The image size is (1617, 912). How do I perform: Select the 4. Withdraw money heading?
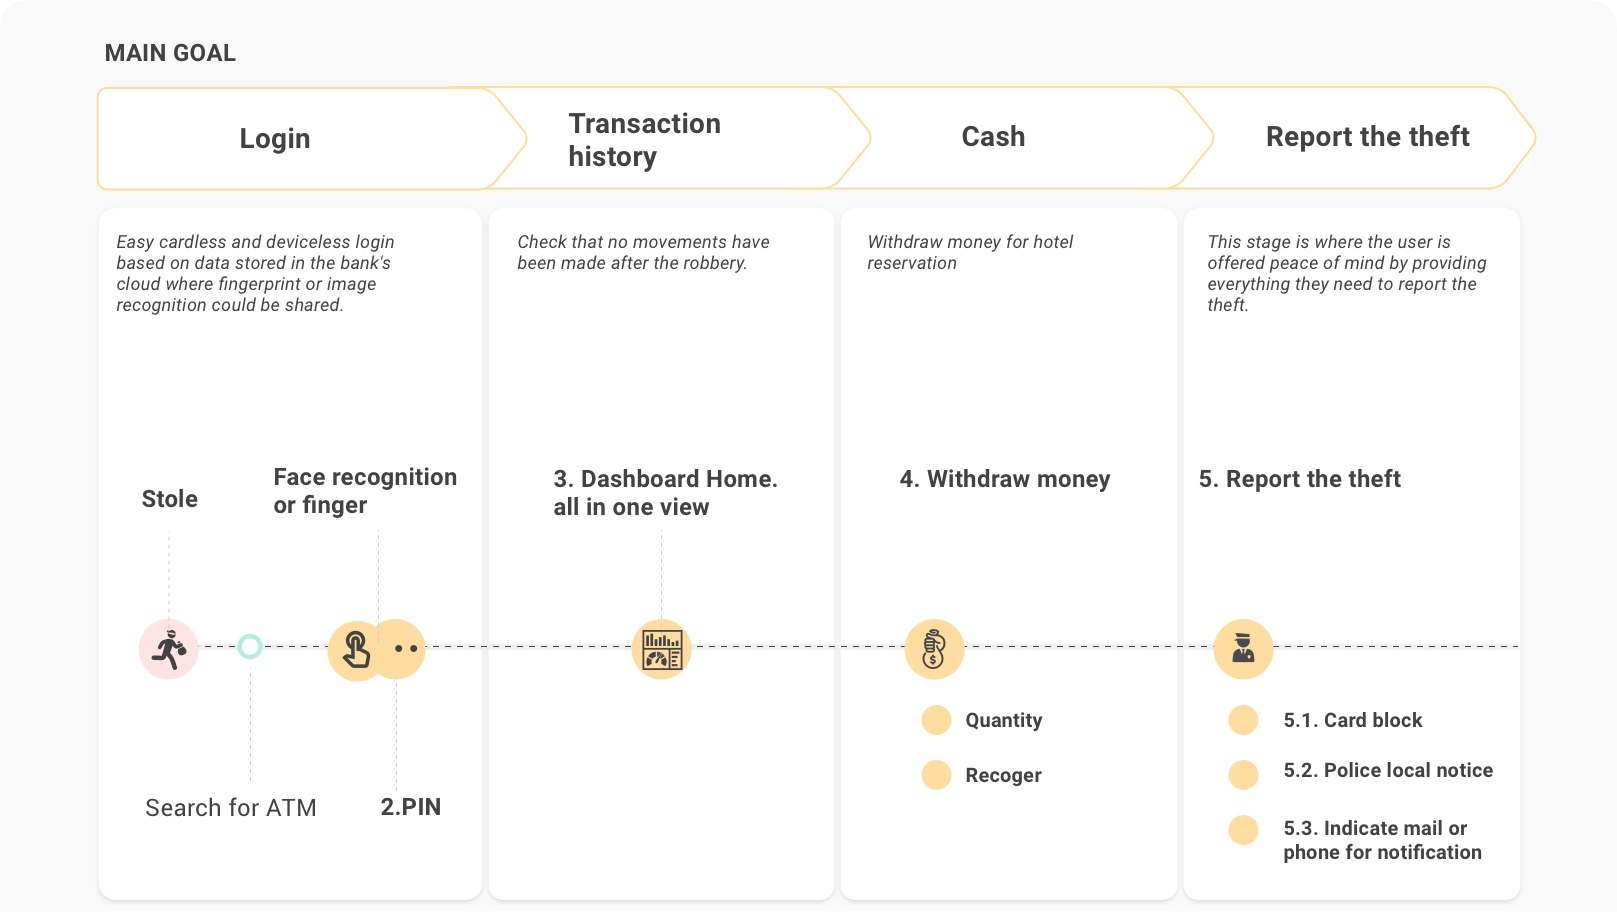point(1005,480)
